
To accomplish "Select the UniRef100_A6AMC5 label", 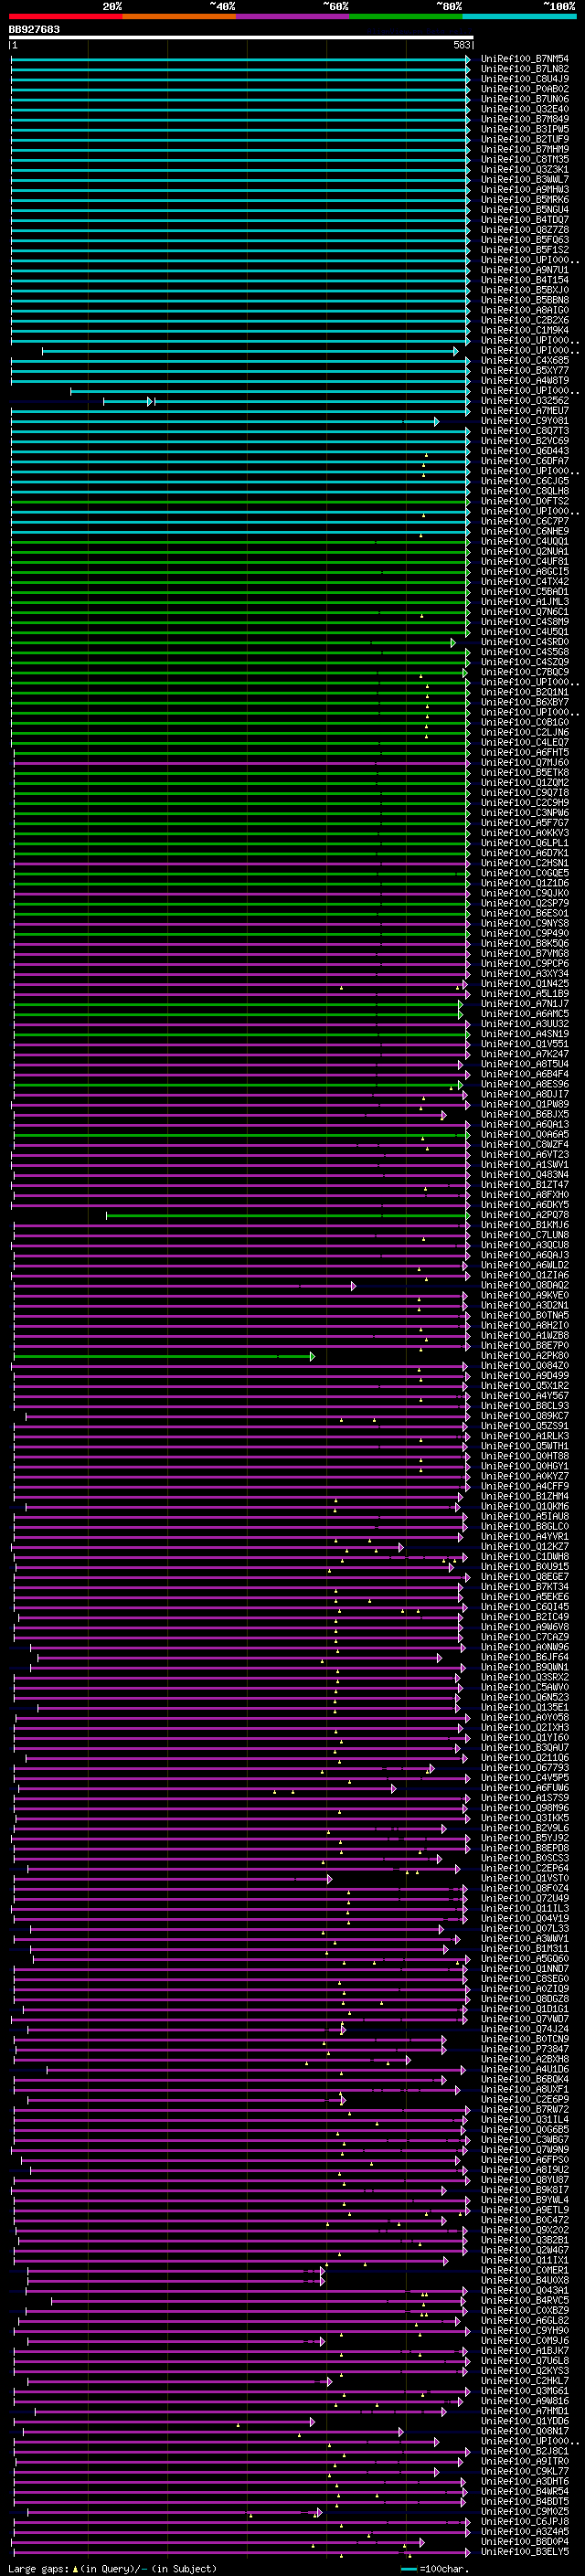I will (524, 1014).
